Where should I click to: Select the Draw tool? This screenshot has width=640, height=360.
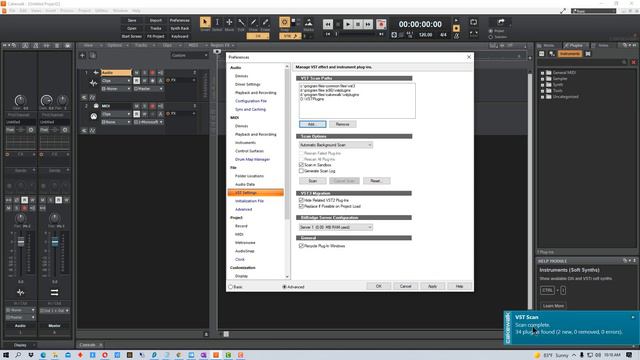253,22
